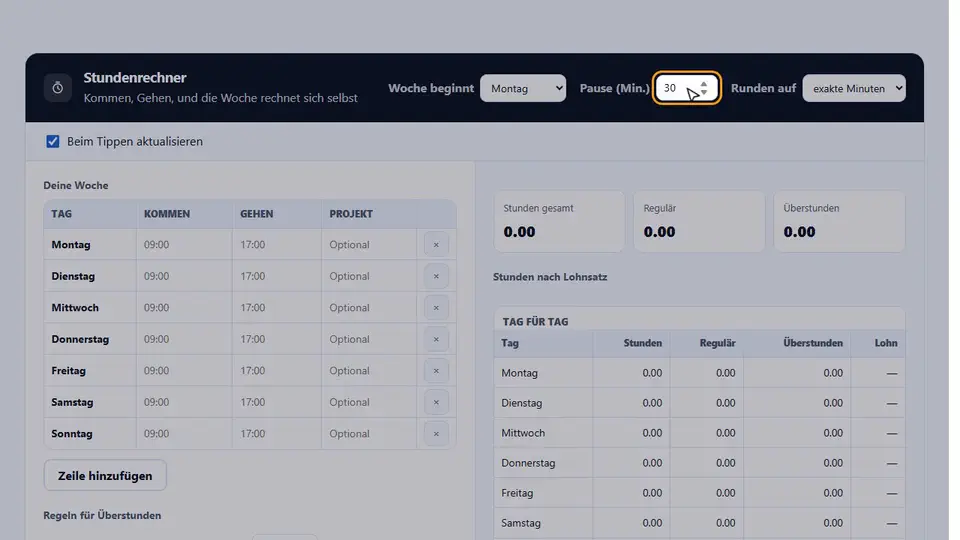Open the Woche beginnt dropdown
Image resolution: width=960 pixels, height=540 pixels.
click(x=523, y=88)
